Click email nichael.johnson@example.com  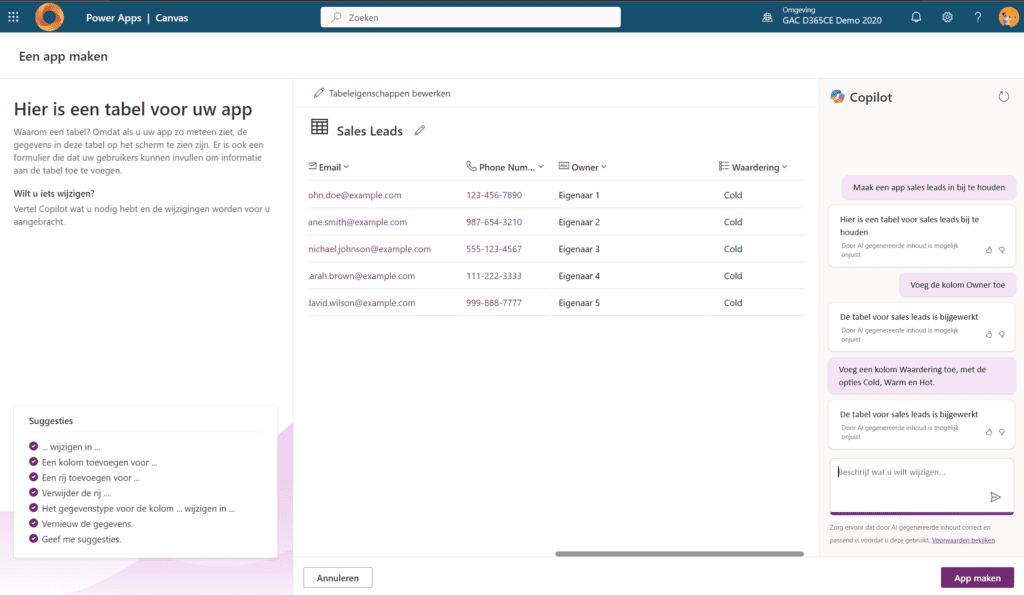coord(370,249)
